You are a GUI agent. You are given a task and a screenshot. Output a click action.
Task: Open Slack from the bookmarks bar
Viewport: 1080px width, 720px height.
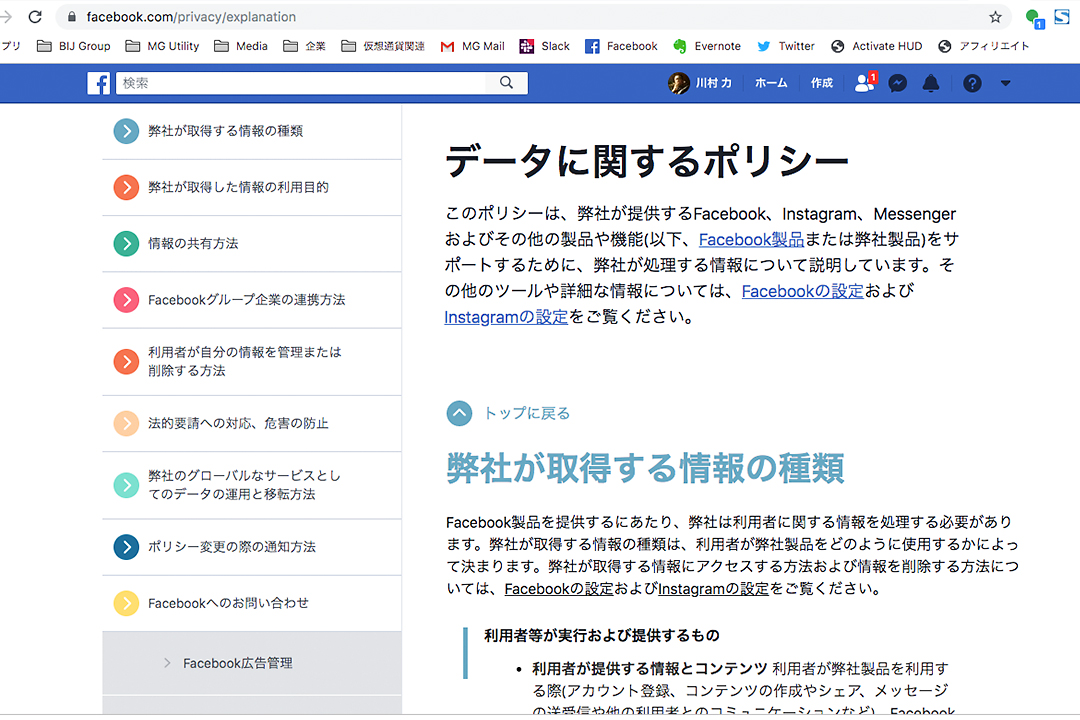pos(544,45)
